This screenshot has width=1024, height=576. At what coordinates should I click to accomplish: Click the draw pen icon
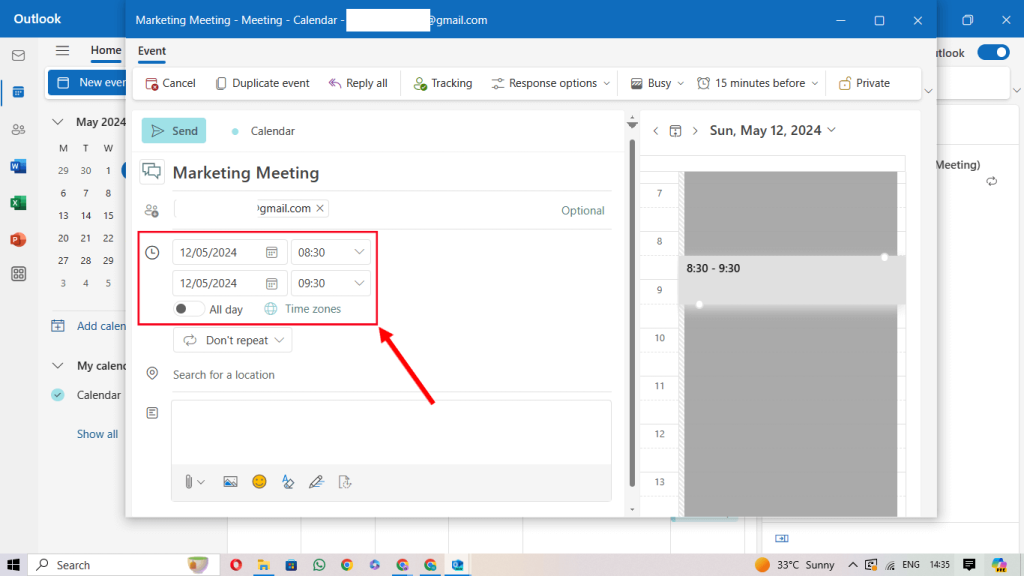click(316, 482)
